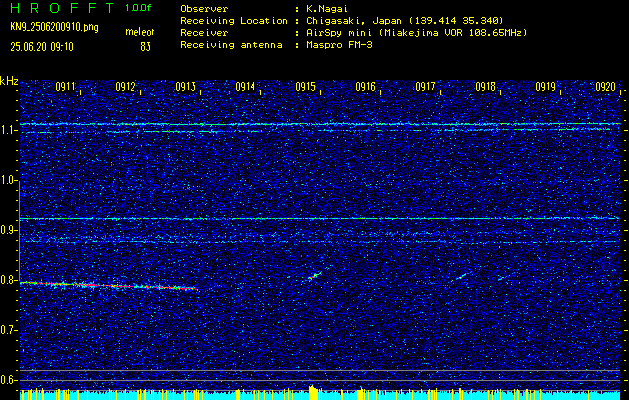Image resolution: width=629 pixels, height=400 pixels.
Task: Click the Observer label
Action: click(x=204, y=9)
